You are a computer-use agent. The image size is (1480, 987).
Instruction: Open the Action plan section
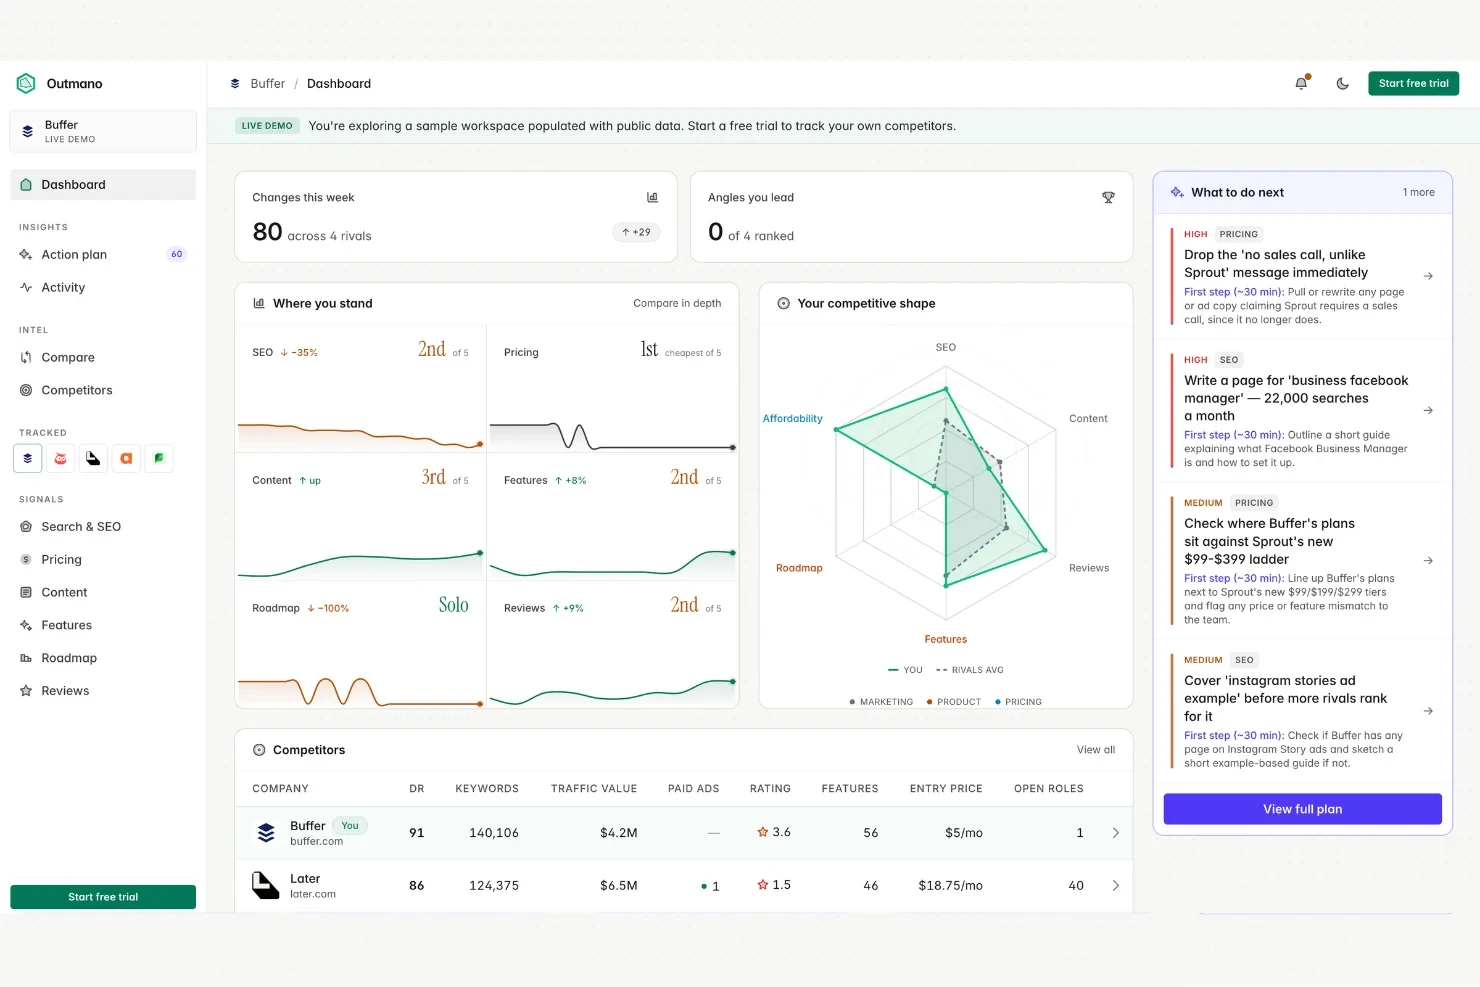click(103, 255)
